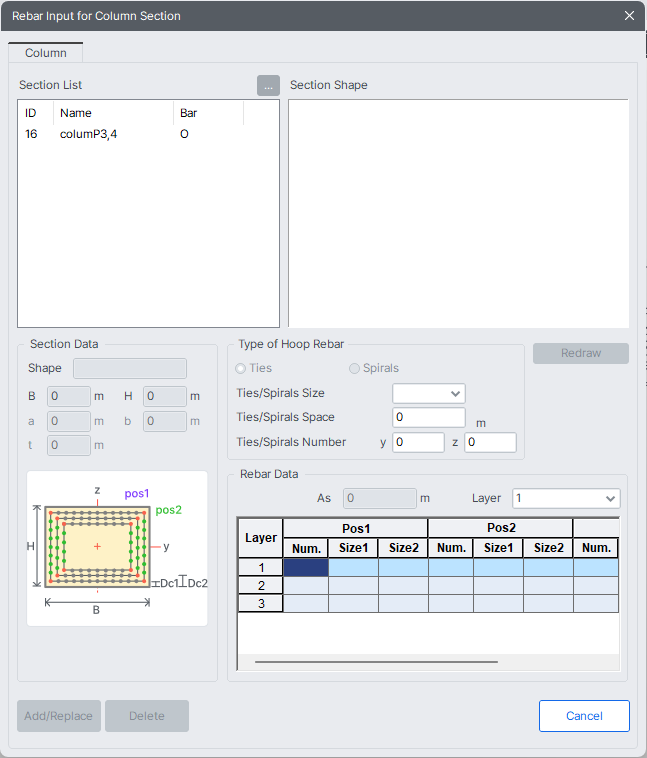Switch to the Column tab

pos(45,53)
